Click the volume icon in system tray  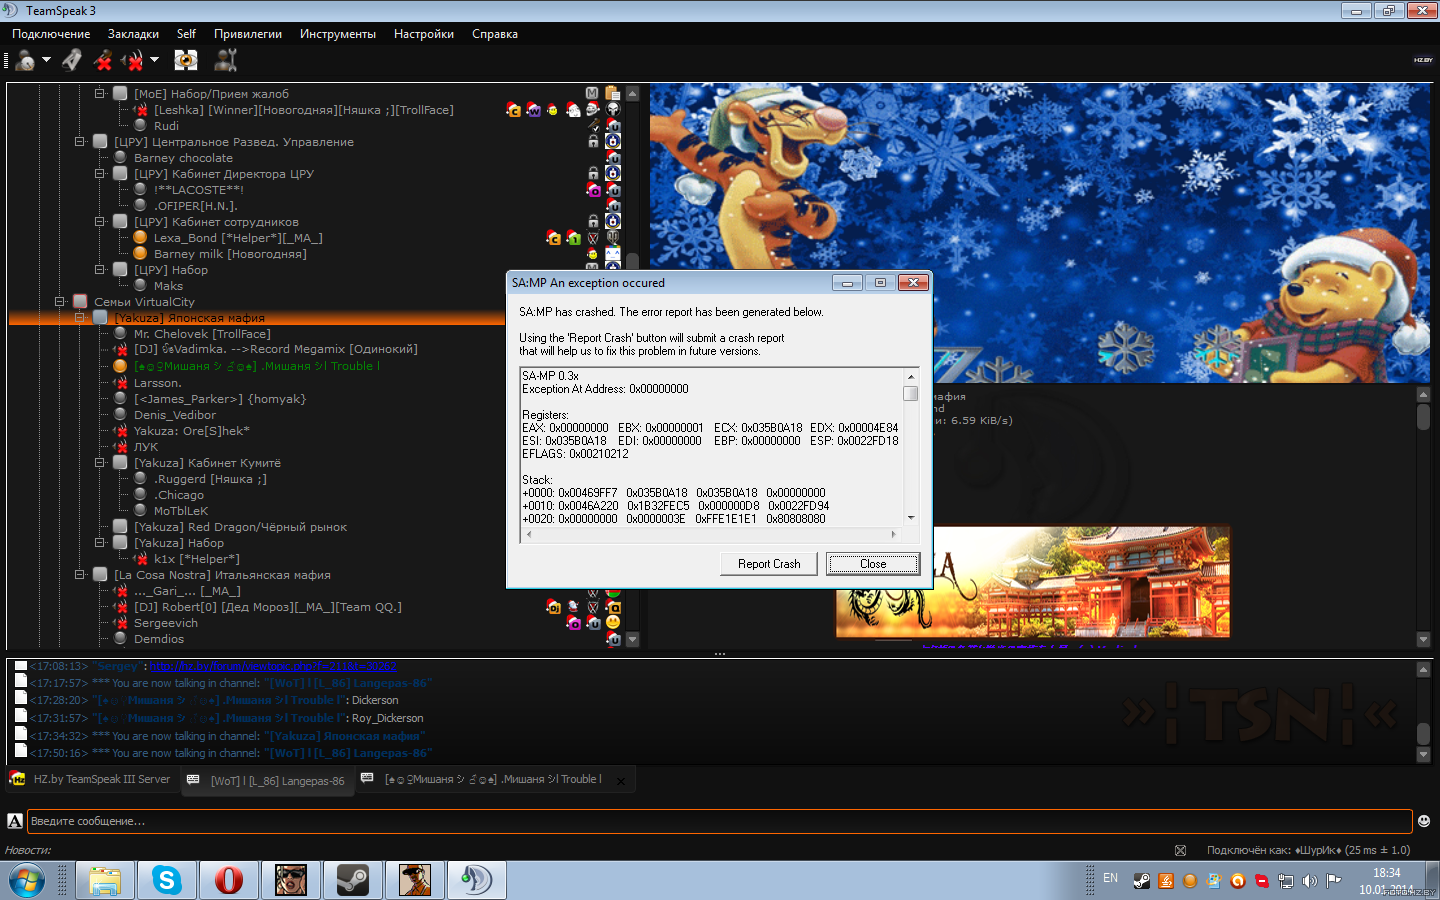point(1309,880)
